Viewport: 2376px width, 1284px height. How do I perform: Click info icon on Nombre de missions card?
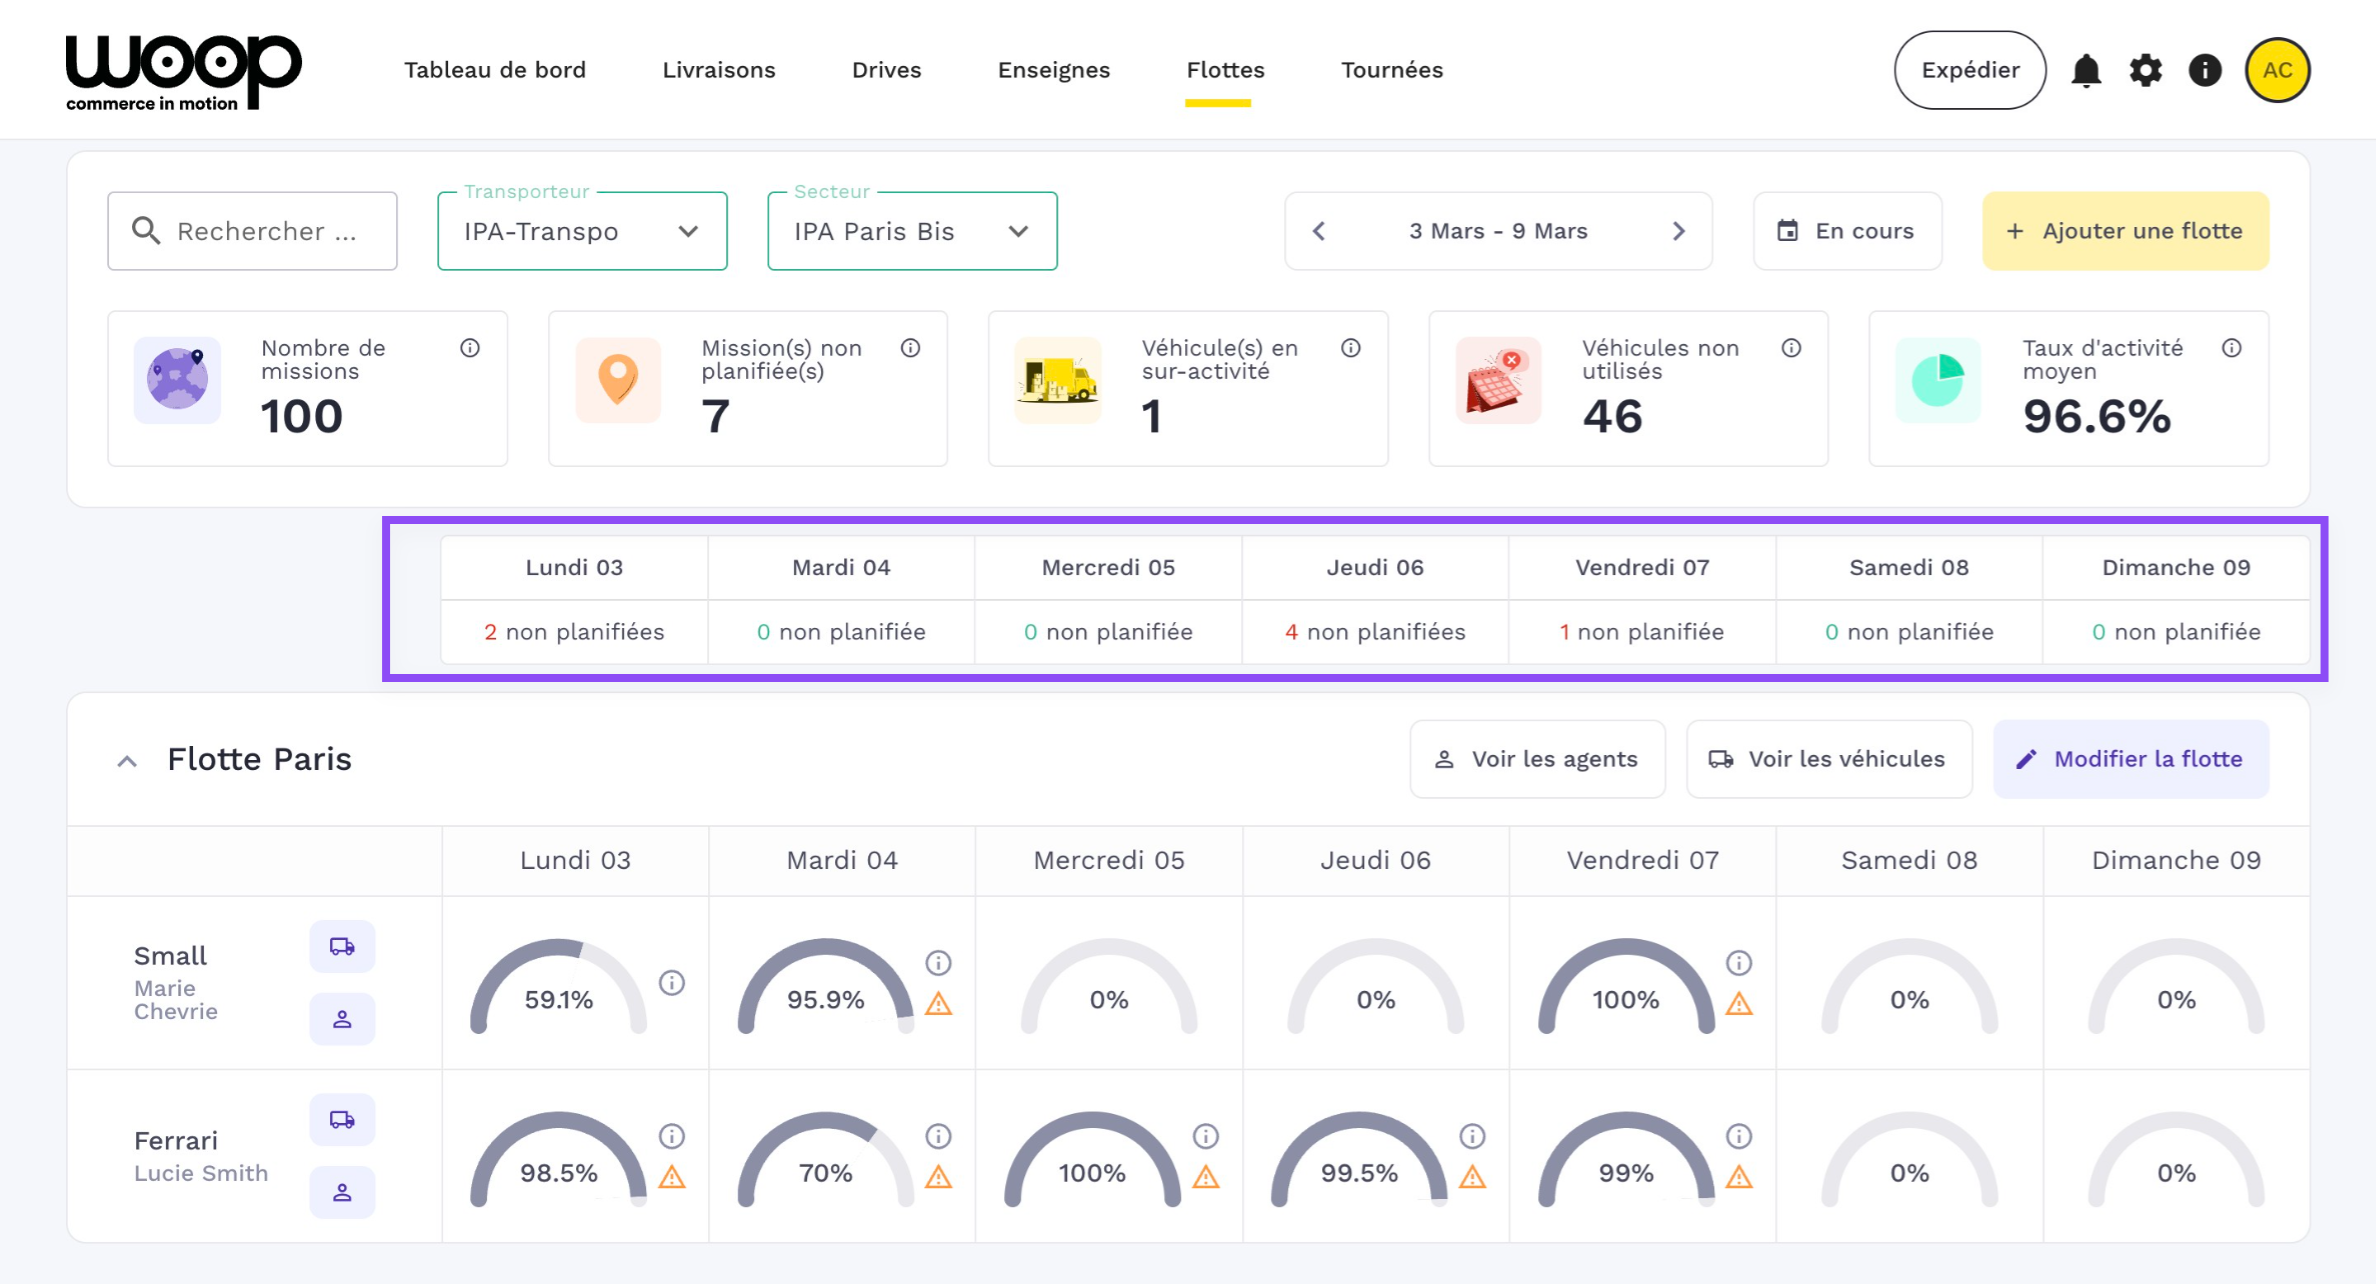(470, 348)
